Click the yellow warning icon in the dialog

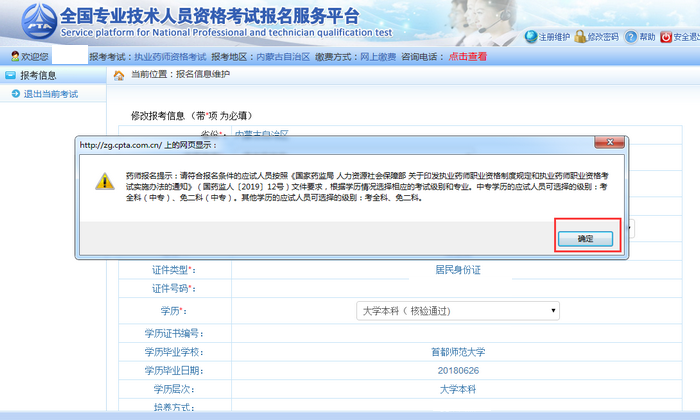pos(104,181)
